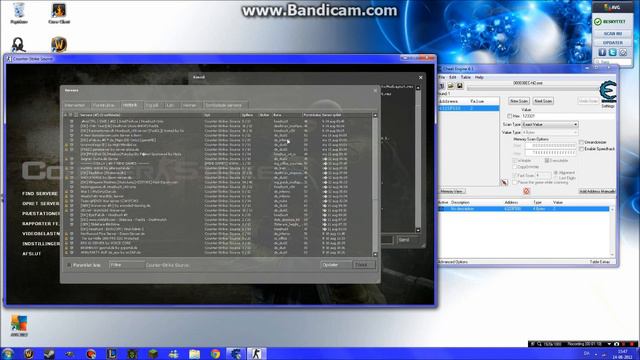
Task: Open the Scan Type dropdown
Action: tap(550, 124)
